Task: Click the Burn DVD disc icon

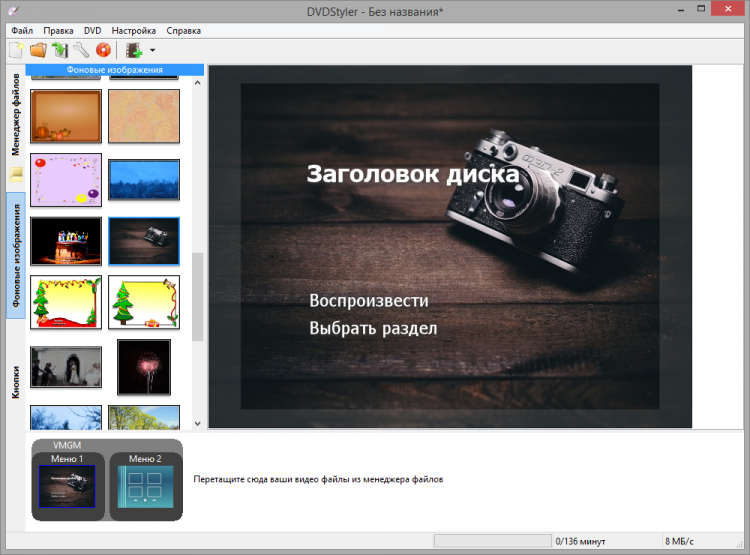Action: coord(103,50)
